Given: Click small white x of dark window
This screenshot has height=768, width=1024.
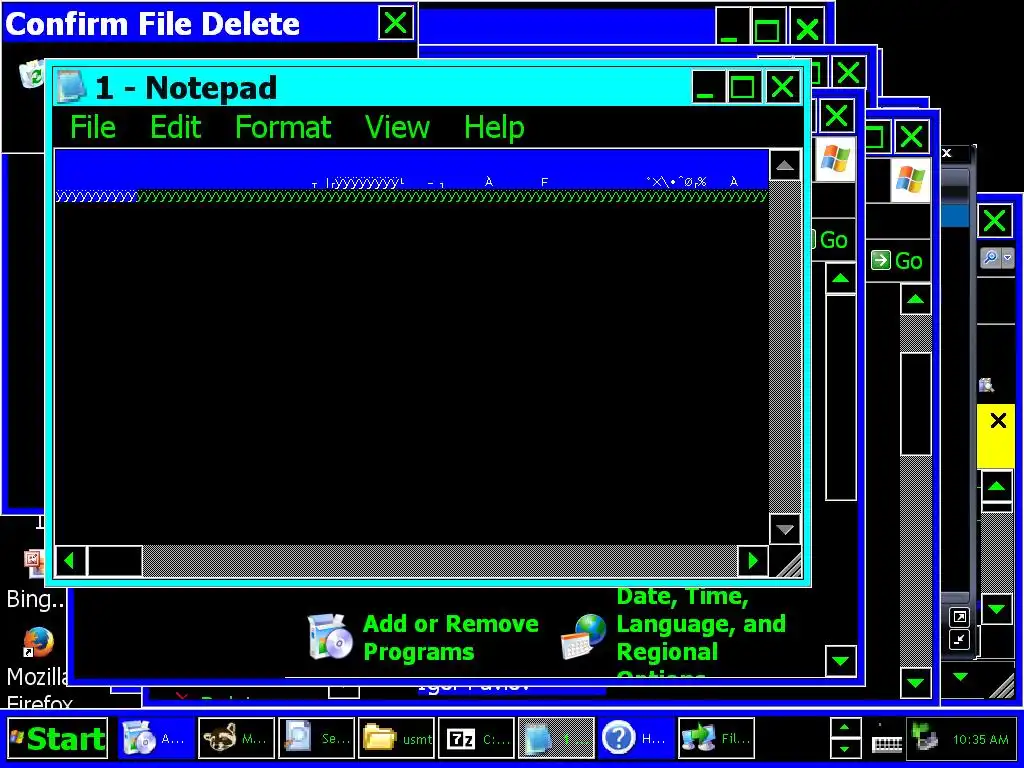Looking at the screenshot, I should click(946, 153).
